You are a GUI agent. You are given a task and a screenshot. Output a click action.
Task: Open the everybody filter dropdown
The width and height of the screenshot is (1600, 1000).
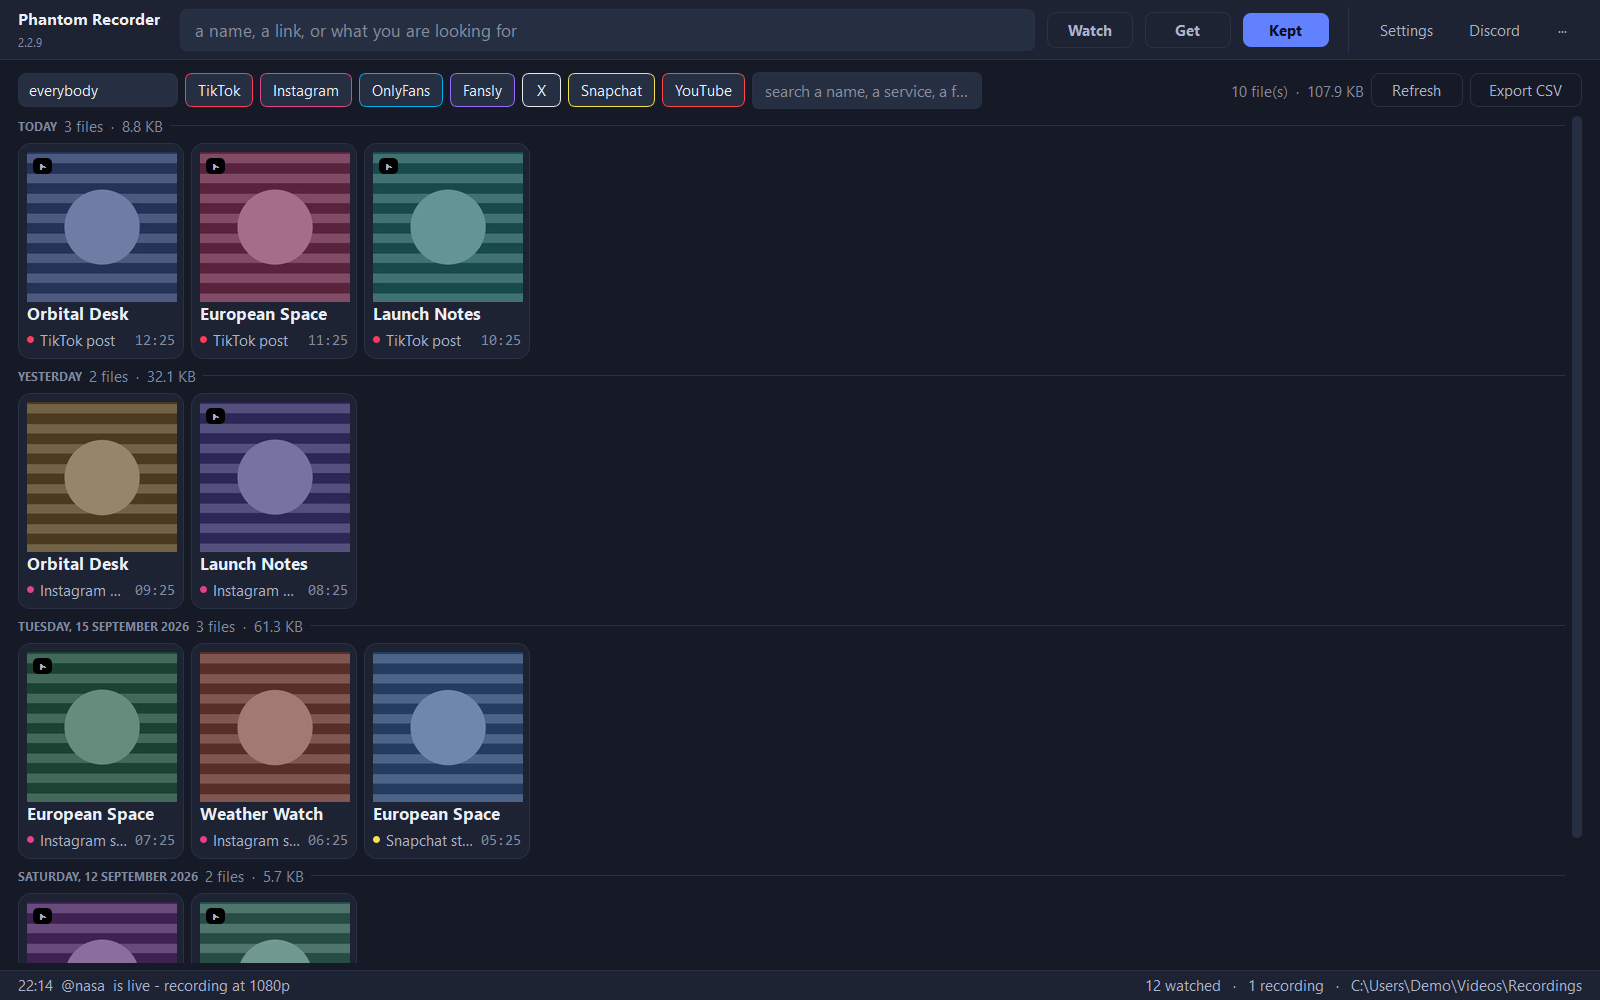(x=98, y=90)
